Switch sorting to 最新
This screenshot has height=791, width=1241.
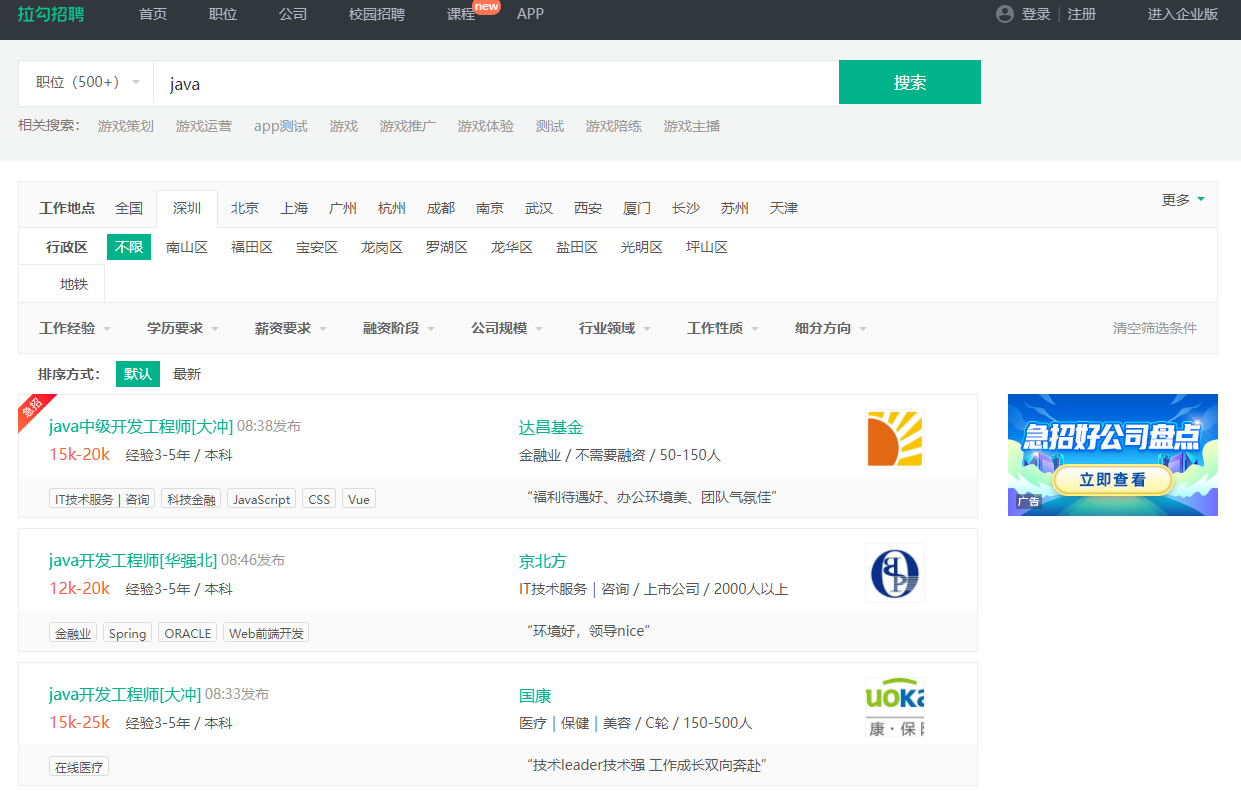pyautogui.click(x=187, y=373)
